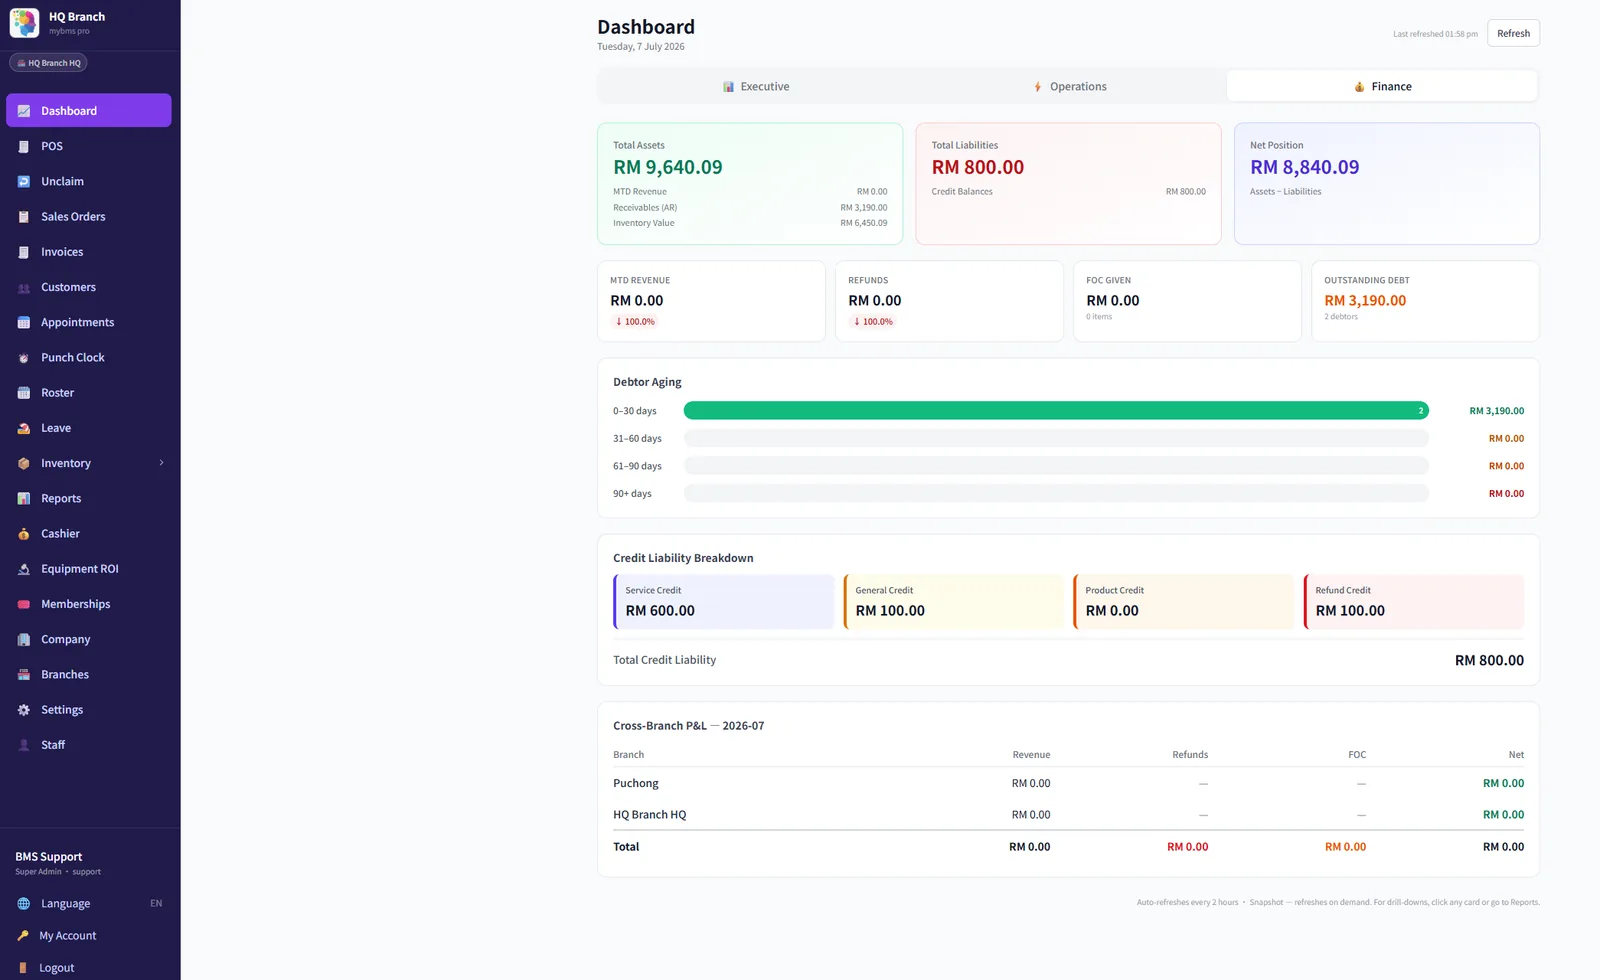Click the Cashier money bag icon
Viewport: 1600px width, 980px height.
coord(24,533)
